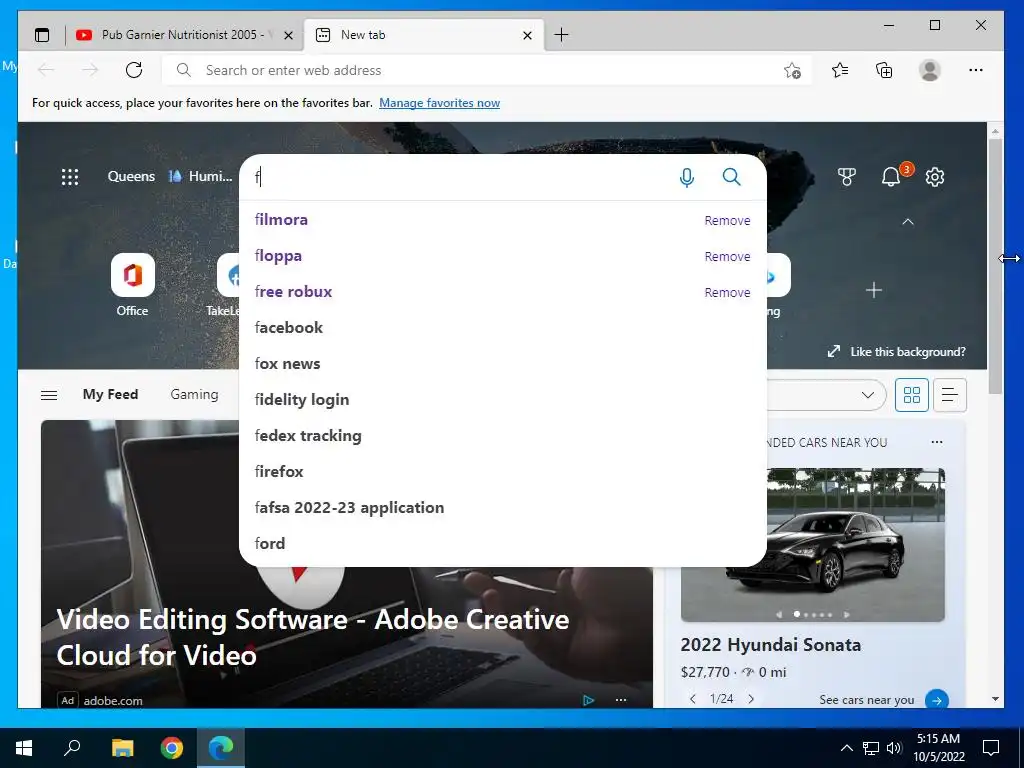
Task: Click Like this background link
Action: [896, 352]
